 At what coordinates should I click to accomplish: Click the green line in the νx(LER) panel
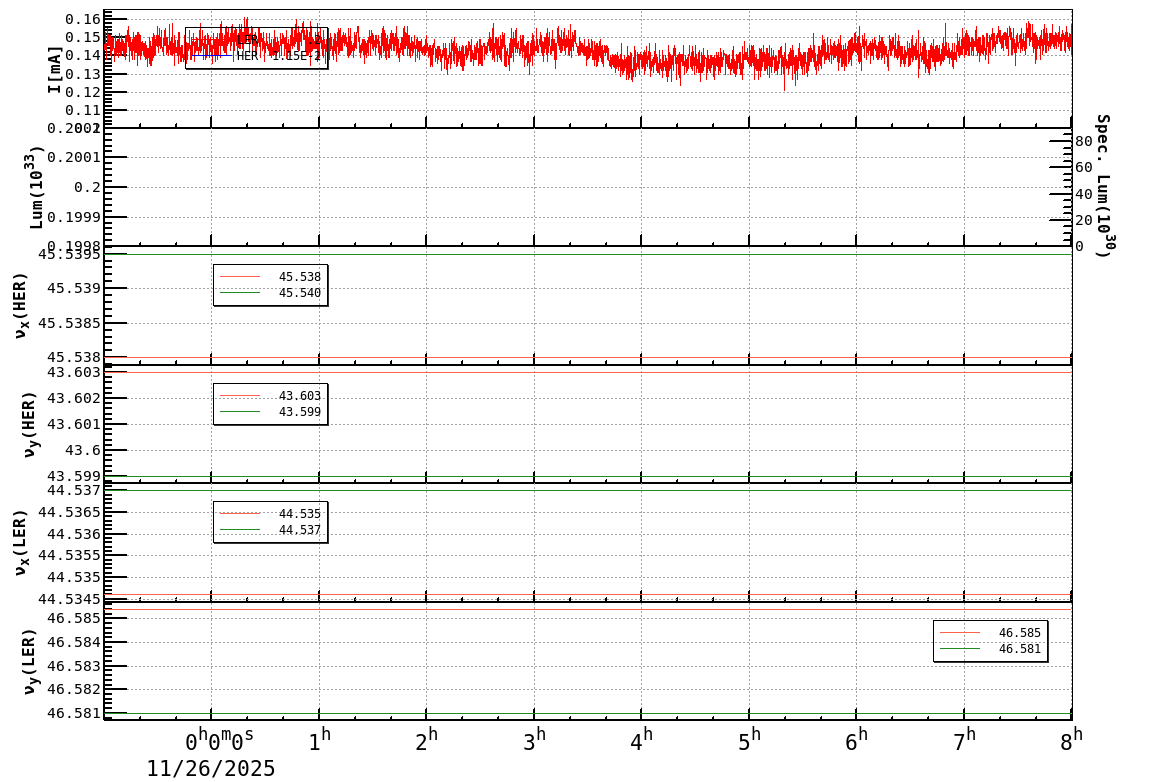[600, 491]
